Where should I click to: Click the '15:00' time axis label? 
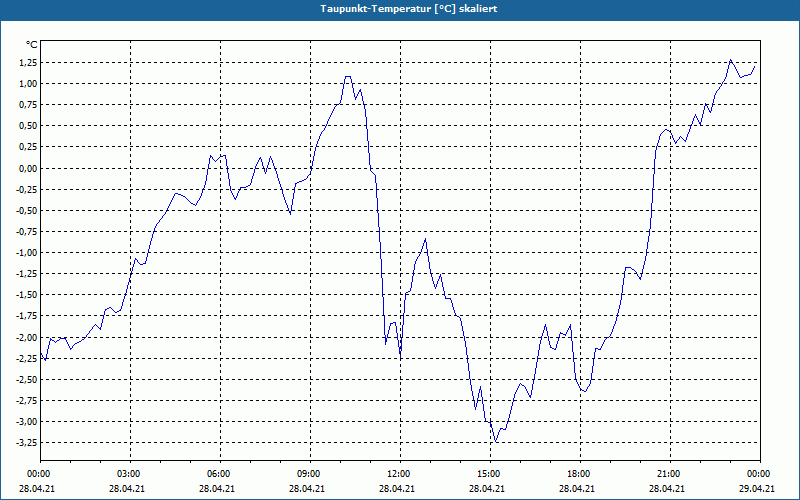490,473
